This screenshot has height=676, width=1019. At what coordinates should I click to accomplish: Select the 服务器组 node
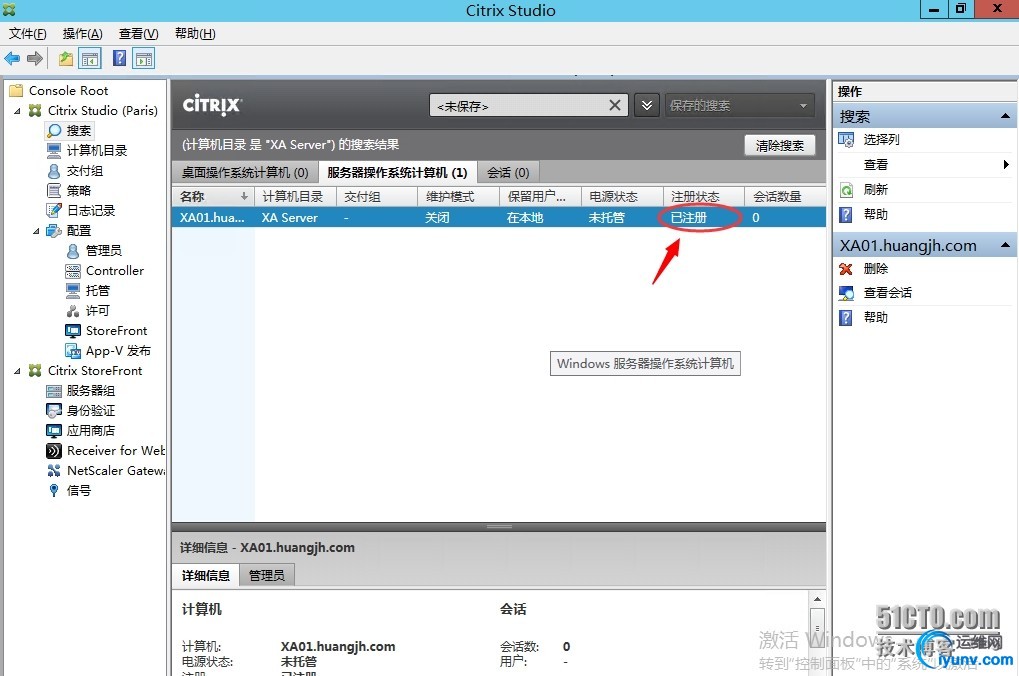pos(81,391)
